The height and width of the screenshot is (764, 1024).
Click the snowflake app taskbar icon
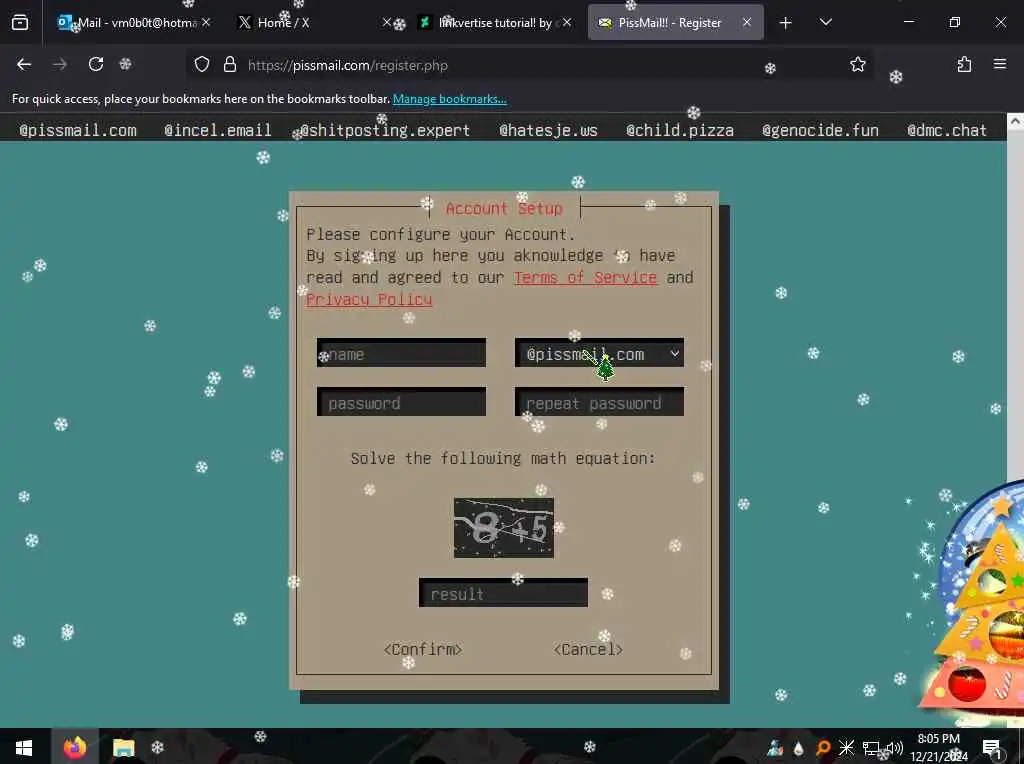click(157, 748)
